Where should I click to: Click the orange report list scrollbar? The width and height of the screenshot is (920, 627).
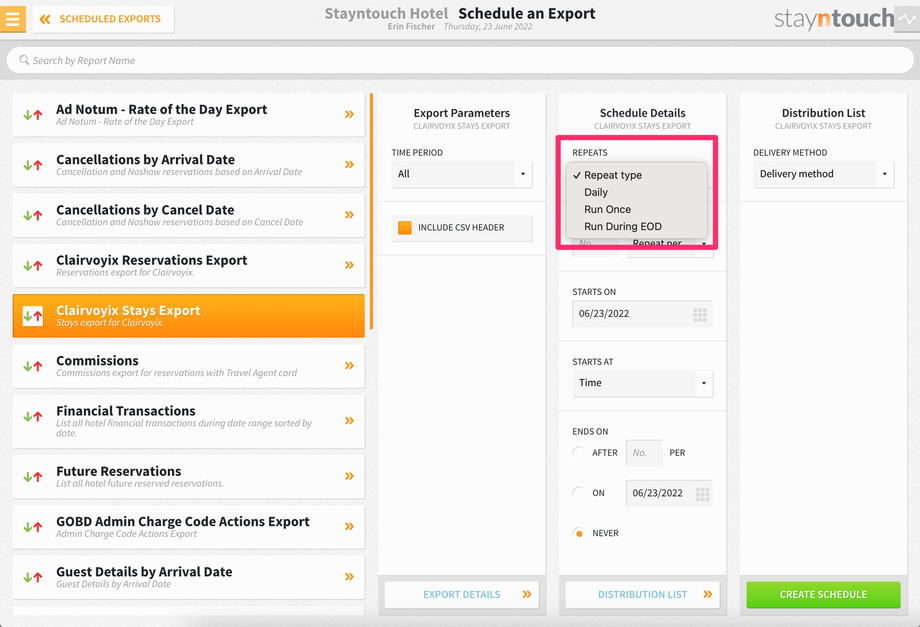[x=371, y=211]
